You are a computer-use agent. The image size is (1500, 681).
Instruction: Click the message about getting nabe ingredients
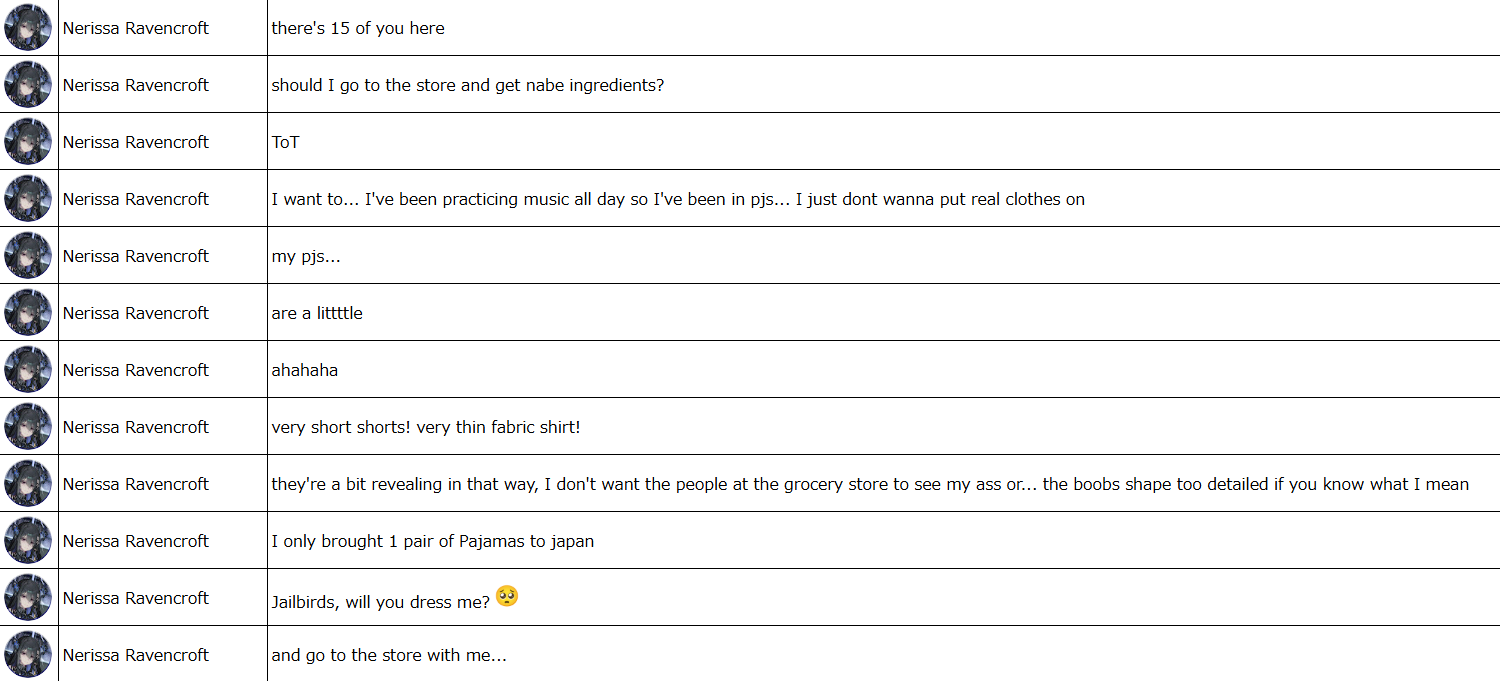click(467, 85)
